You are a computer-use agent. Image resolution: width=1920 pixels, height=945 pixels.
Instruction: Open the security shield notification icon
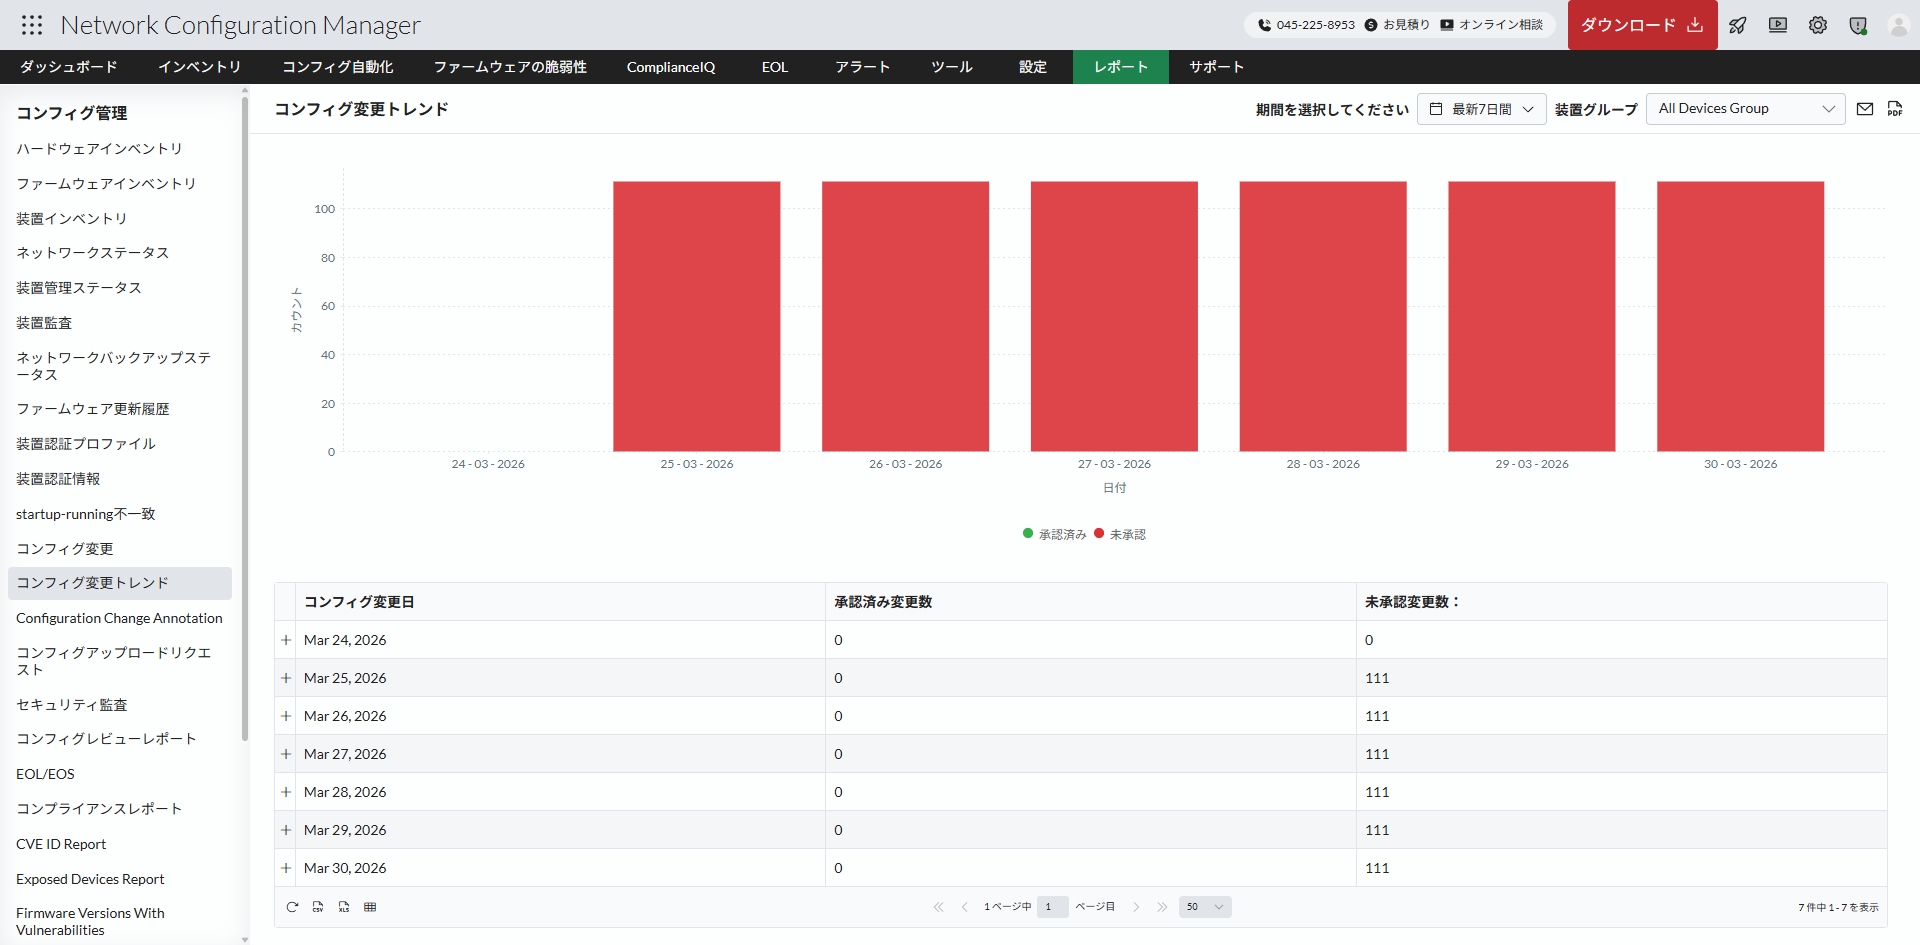coord(1859,25)
